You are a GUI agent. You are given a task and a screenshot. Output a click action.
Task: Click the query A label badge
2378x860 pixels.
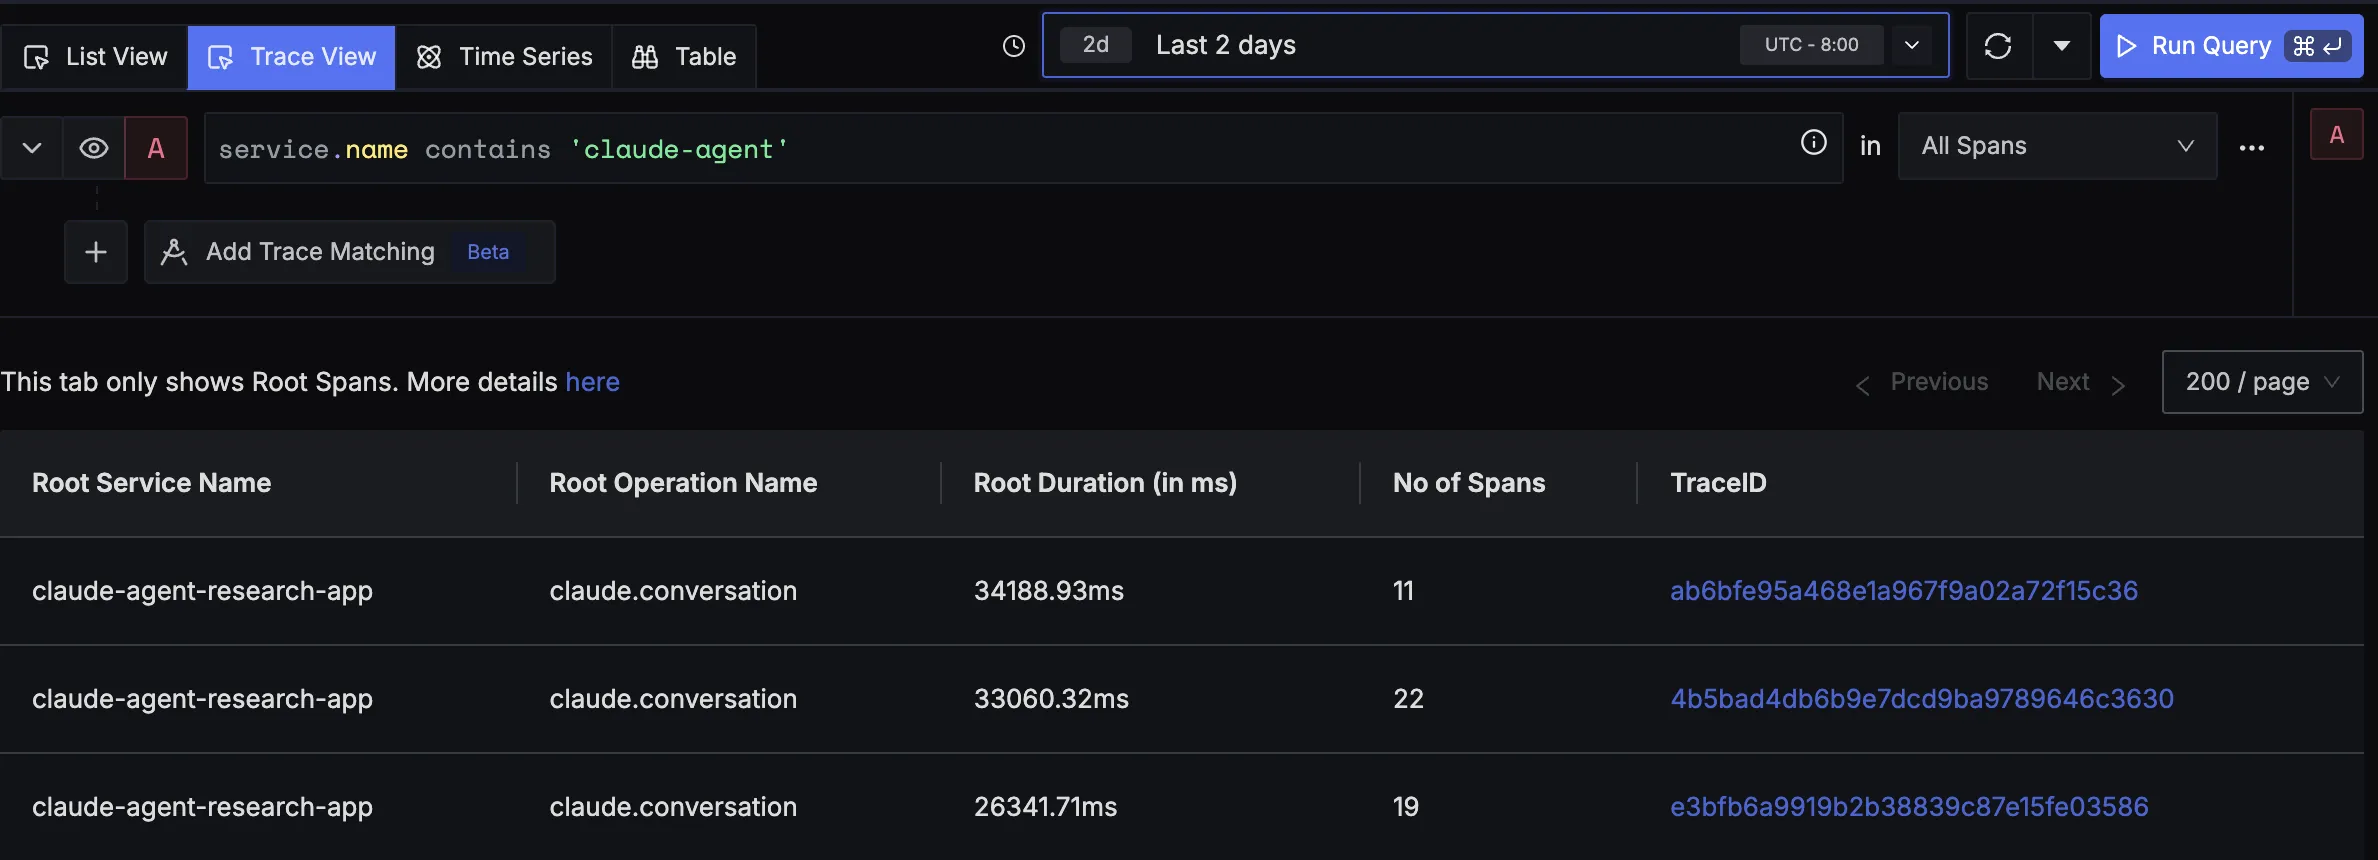tap(156, 148)
